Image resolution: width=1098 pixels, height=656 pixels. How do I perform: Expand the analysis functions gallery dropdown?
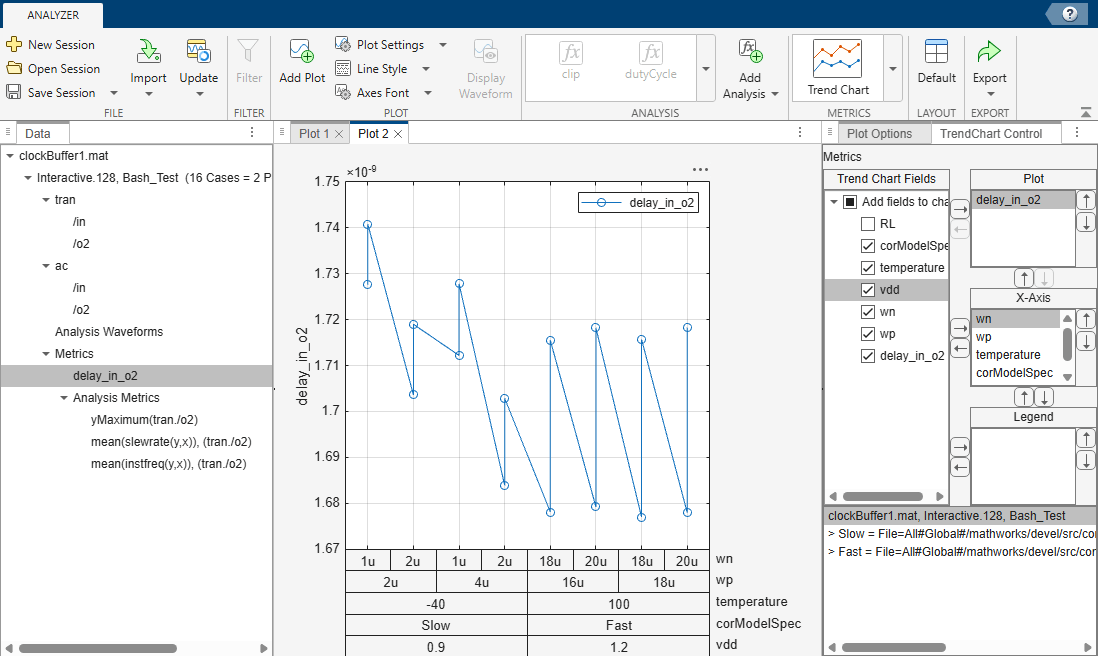(x=706, y=69)
